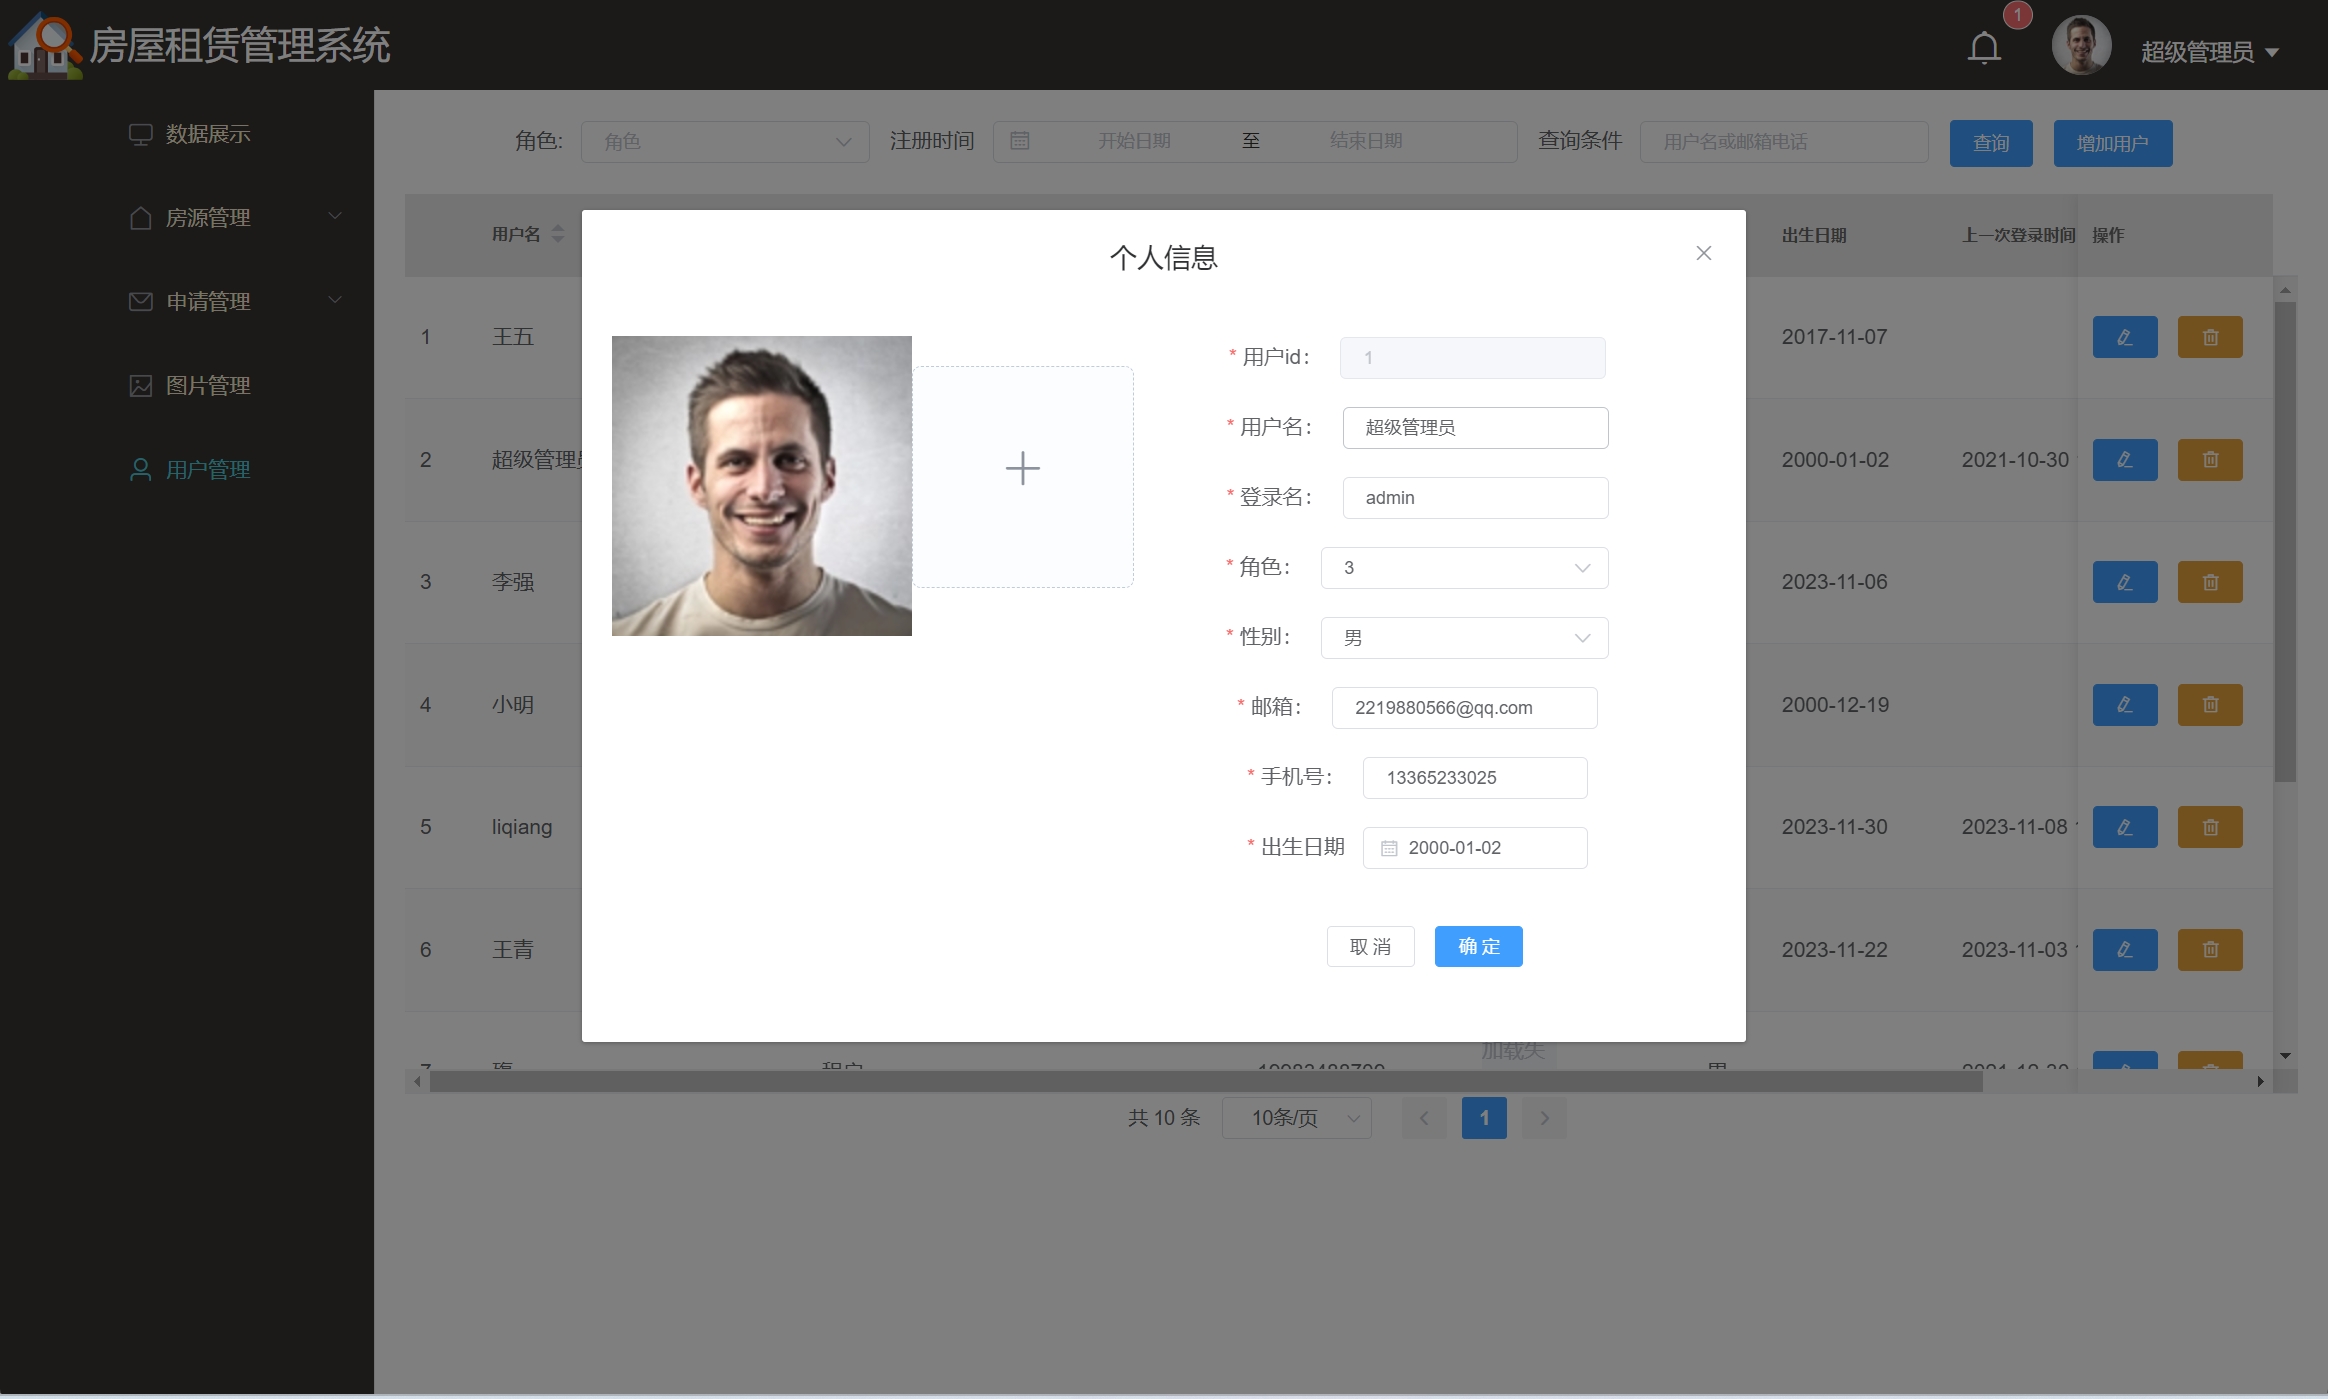Click the notification bell icon
Viewport: 2328px width, 1399px height.
coord(1984,47)
